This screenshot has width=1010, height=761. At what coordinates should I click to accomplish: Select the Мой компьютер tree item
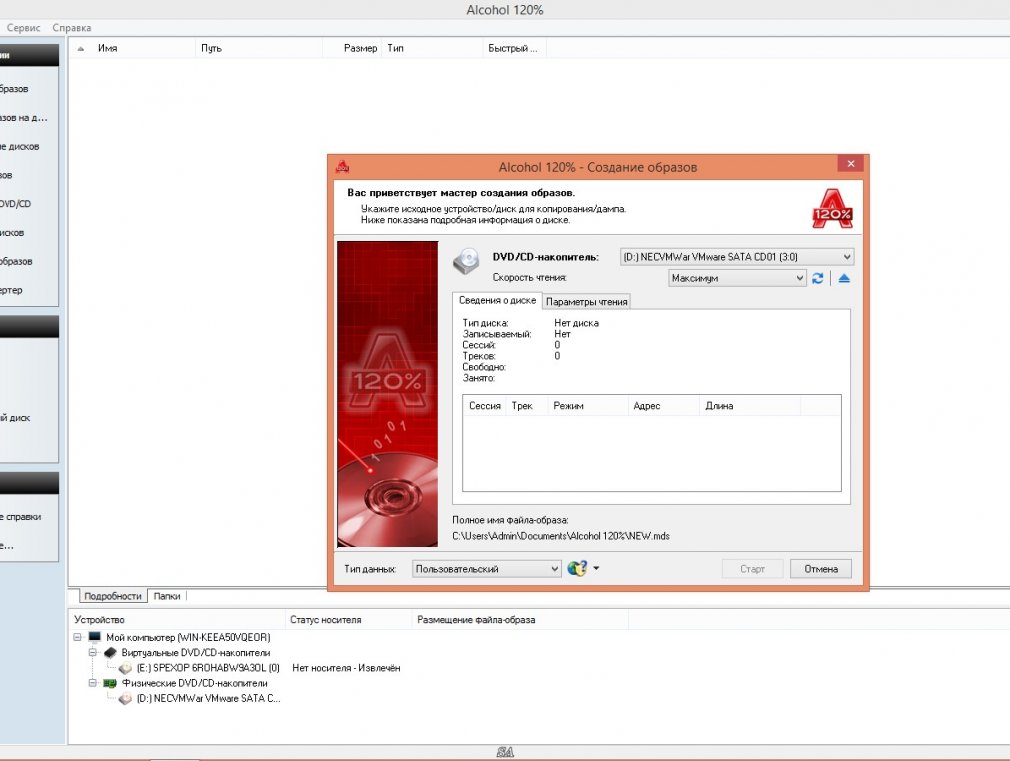coord(188,637)
